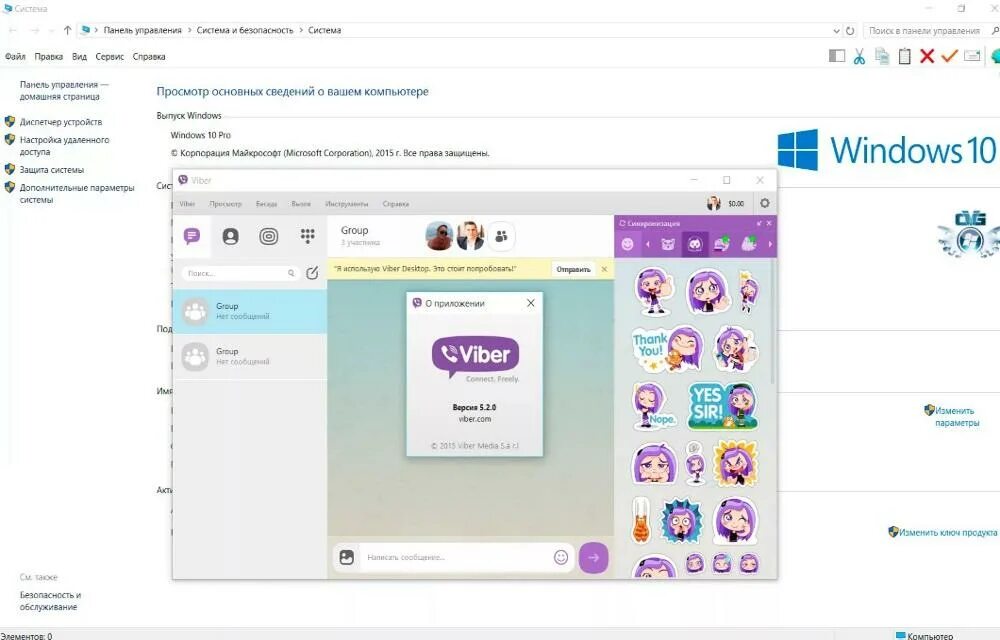
Task: Open sticker menu icon left of message box
Action: [x=346, y=557]
